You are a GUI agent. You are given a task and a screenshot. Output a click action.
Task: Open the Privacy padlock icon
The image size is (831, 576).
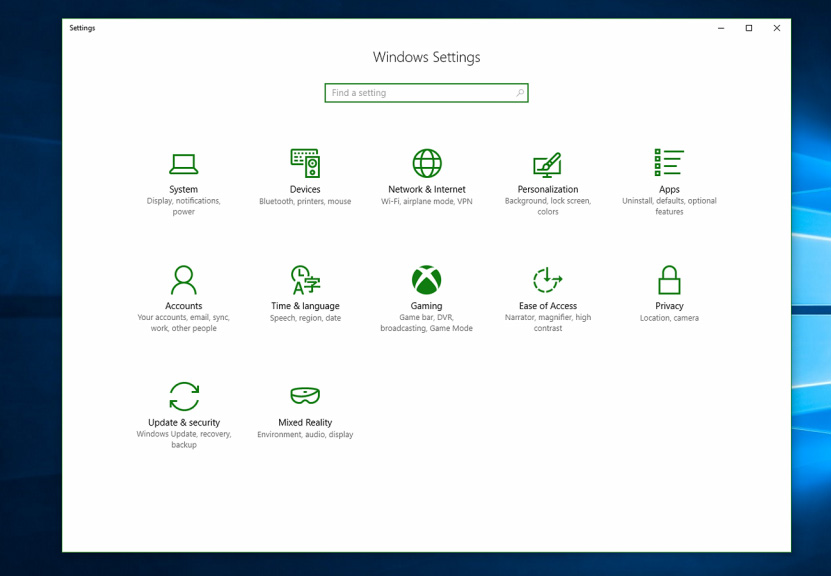coord(669,280)
